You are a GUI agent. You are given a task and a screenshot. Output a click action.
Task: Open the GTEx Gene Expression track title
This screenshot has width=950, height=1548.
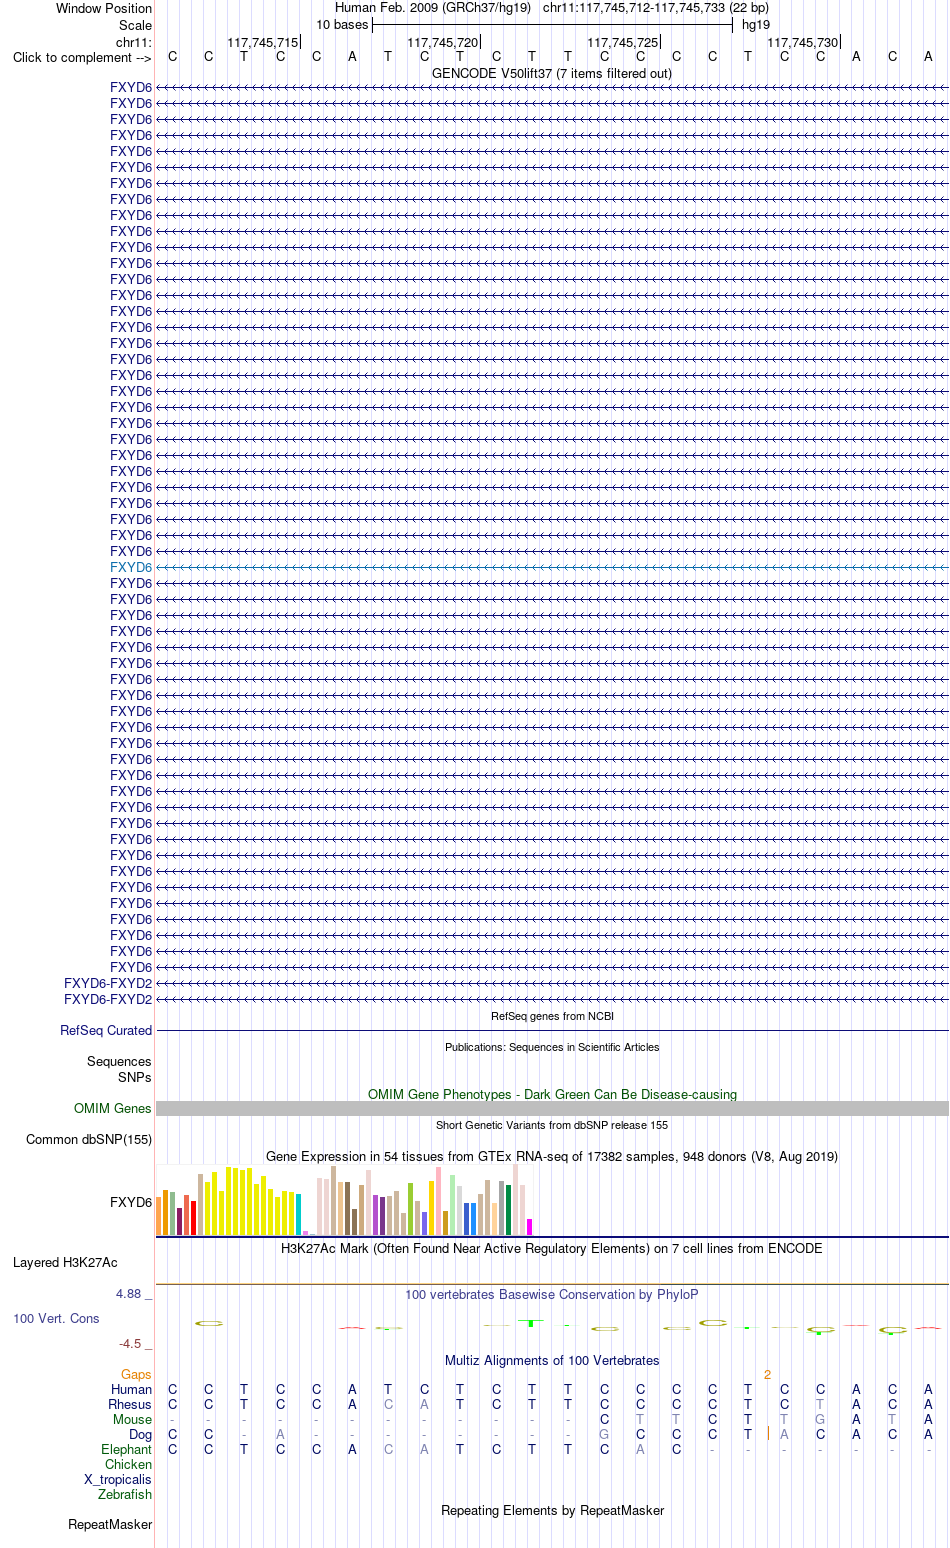[x=552, y=1156]
